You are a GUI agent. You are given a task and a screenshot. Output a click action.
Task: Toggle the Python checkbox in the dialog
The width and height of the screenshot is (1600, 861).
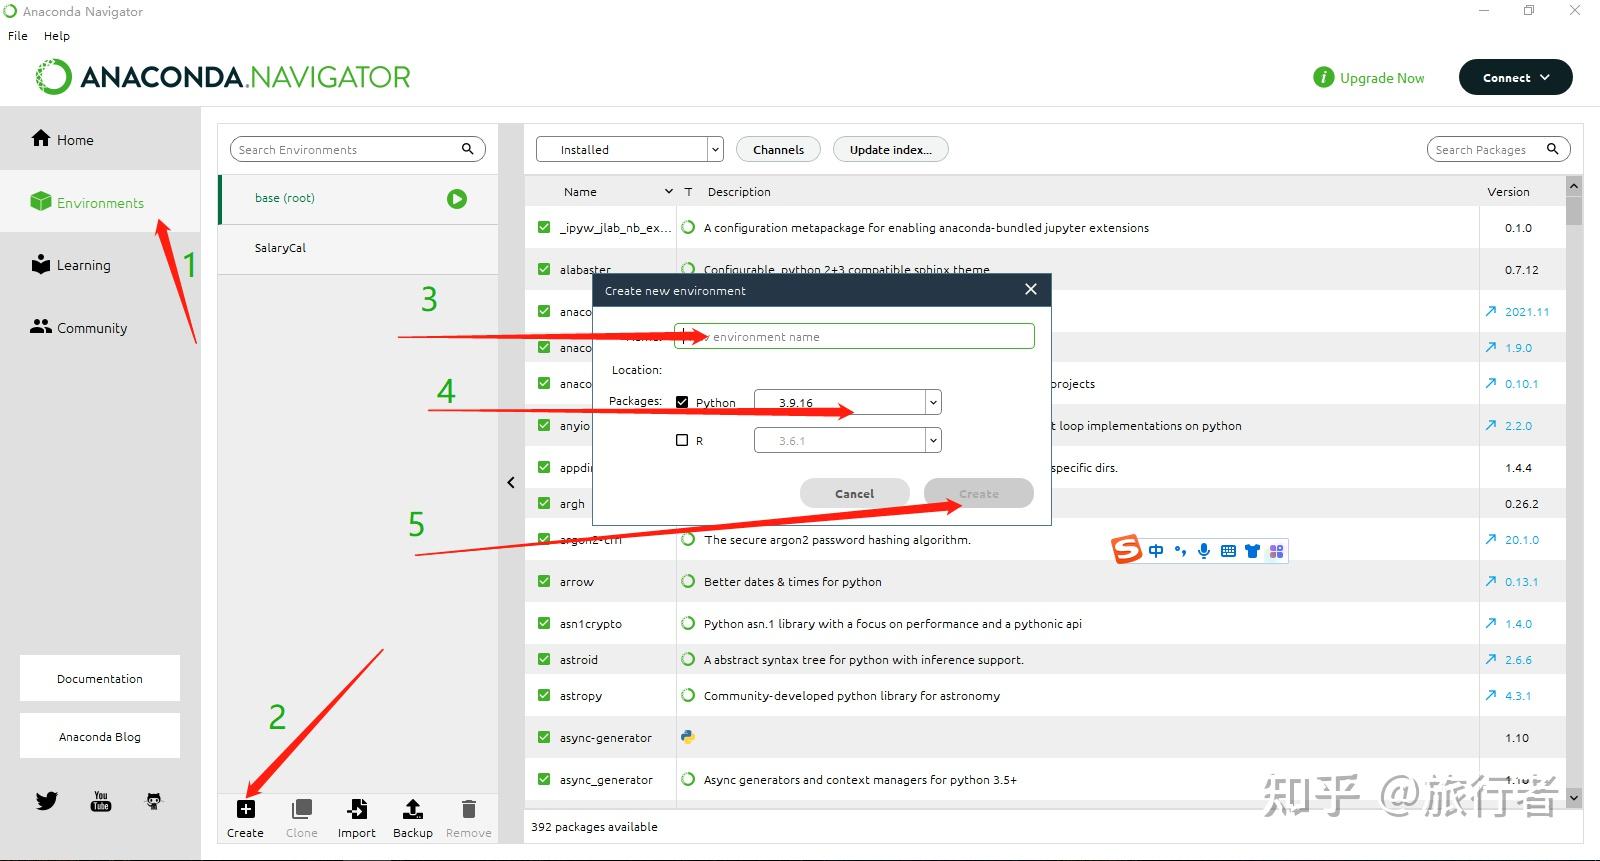click(x=682, y=402)
